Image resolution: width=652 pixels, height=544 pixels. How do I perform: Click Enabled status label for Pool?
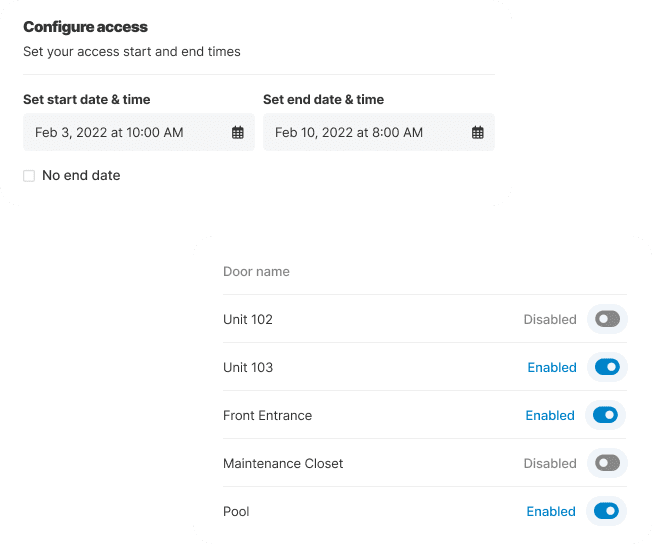point(552,512)
